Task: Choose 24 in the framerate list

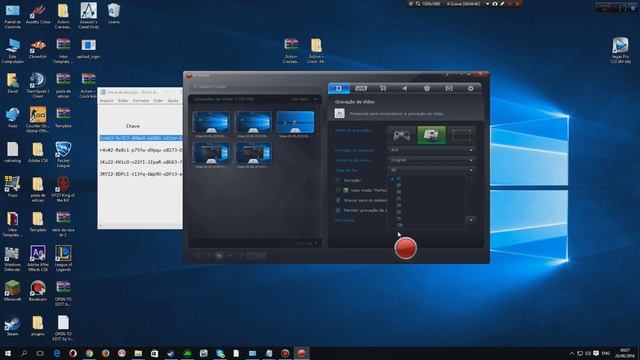Action: pos(399,205)
